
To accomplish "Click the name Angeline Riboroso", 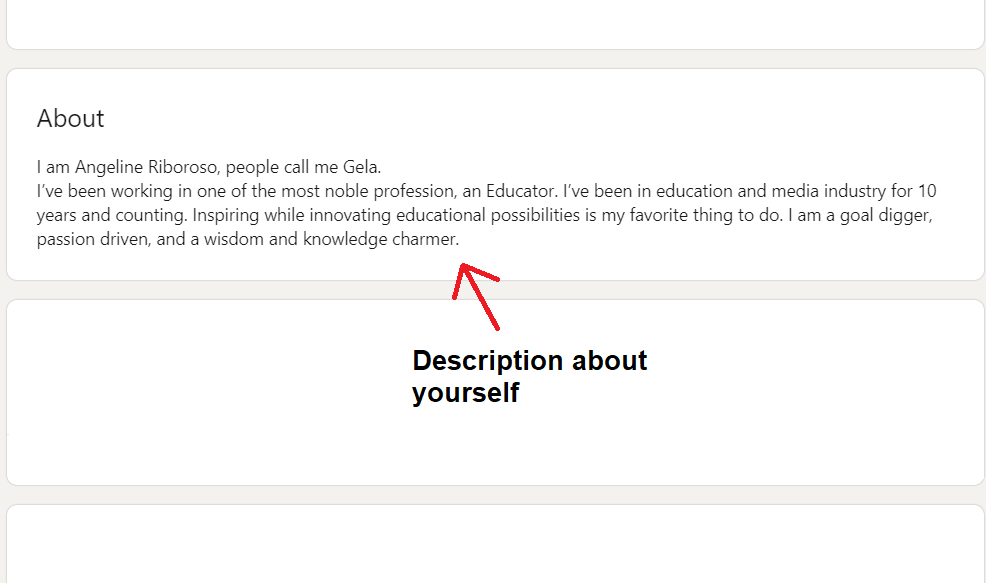I will (147, 167).
